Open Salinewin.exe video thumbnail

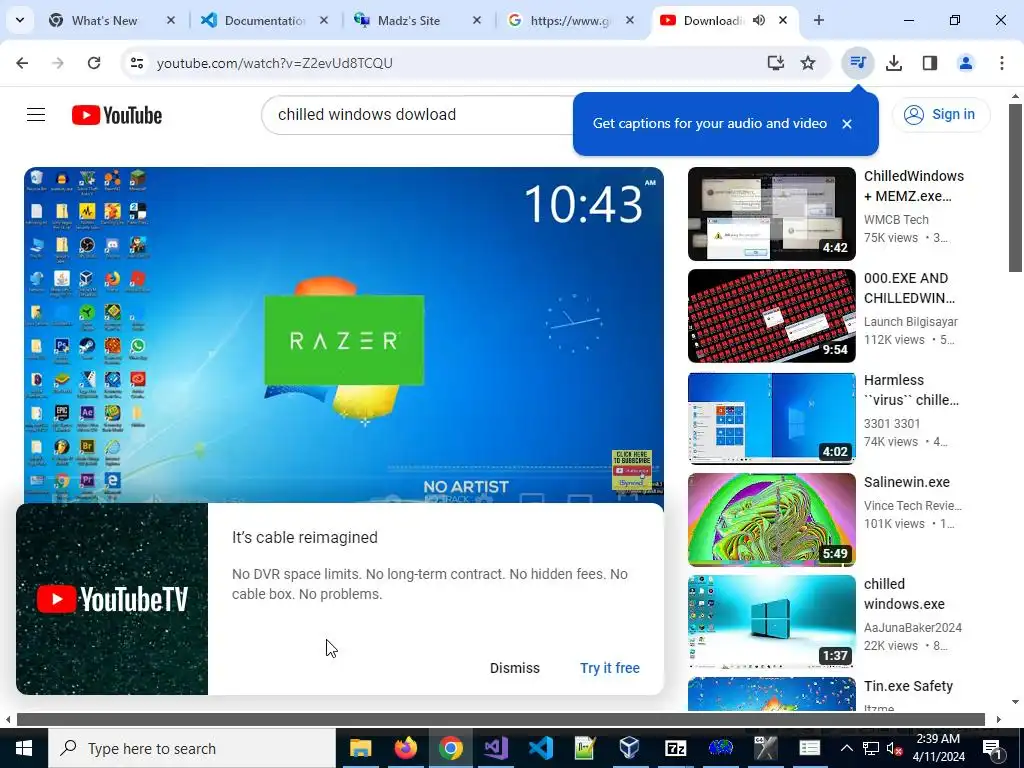[772, 520]
